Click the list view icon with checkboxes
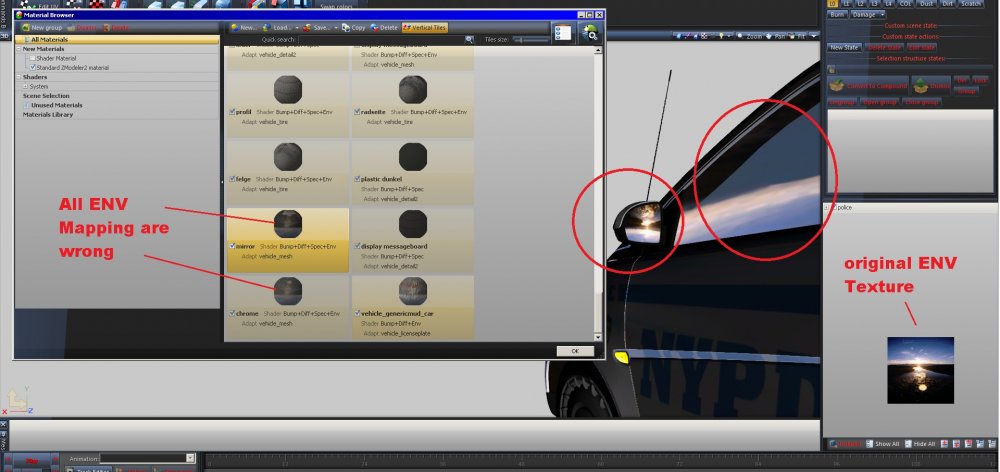The image size is (1000, 472). [x=562, y=33]
